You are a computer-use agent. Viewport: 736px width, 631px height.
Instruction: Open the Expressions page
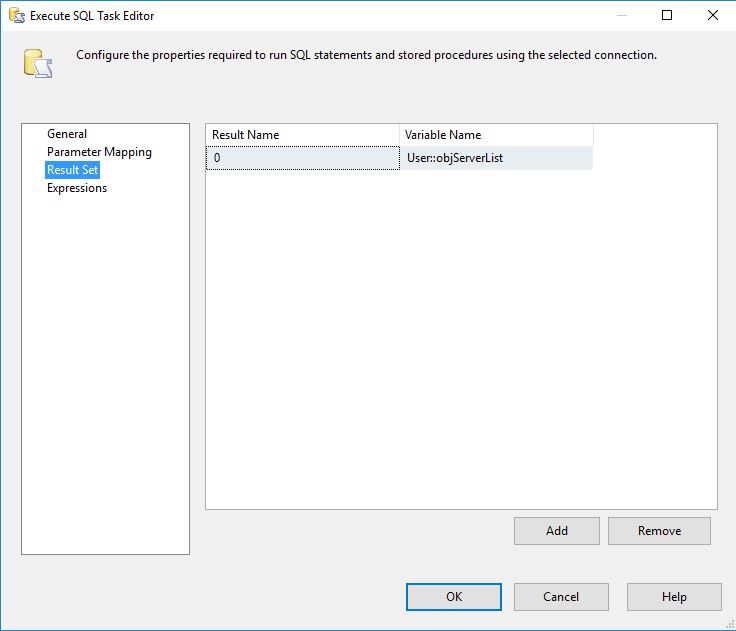pos(77,188)
